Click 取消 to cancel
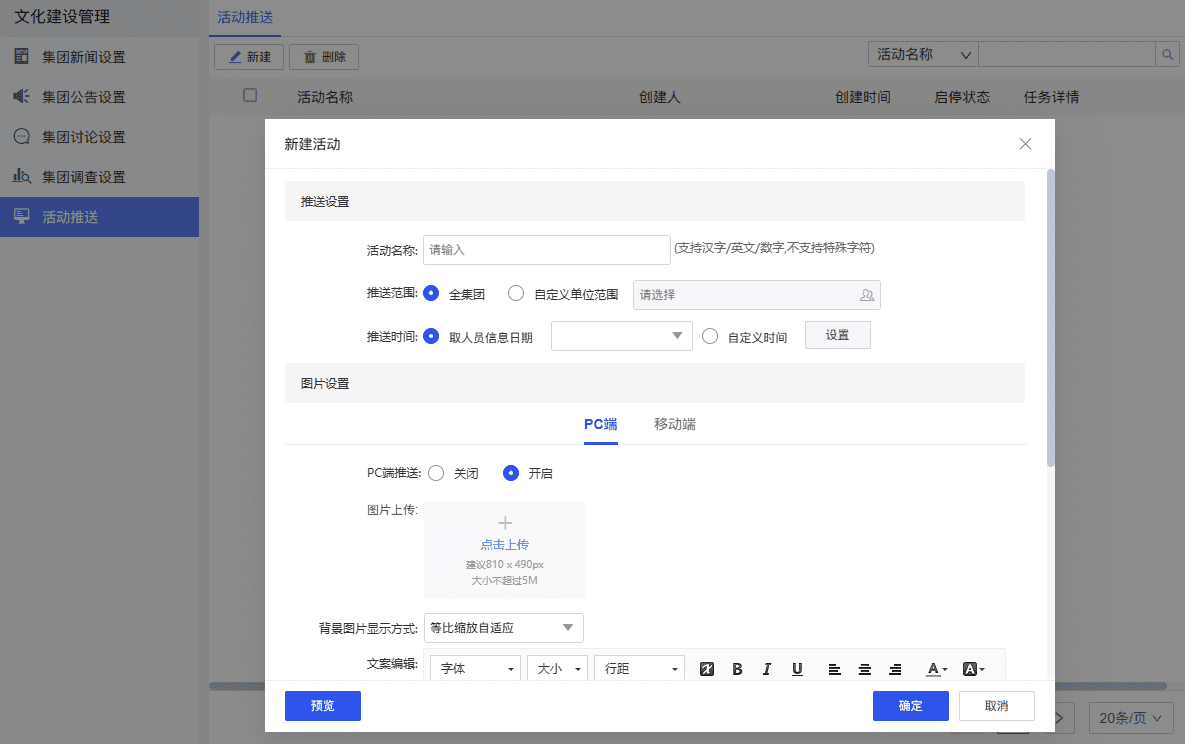 tap(997, 705)
